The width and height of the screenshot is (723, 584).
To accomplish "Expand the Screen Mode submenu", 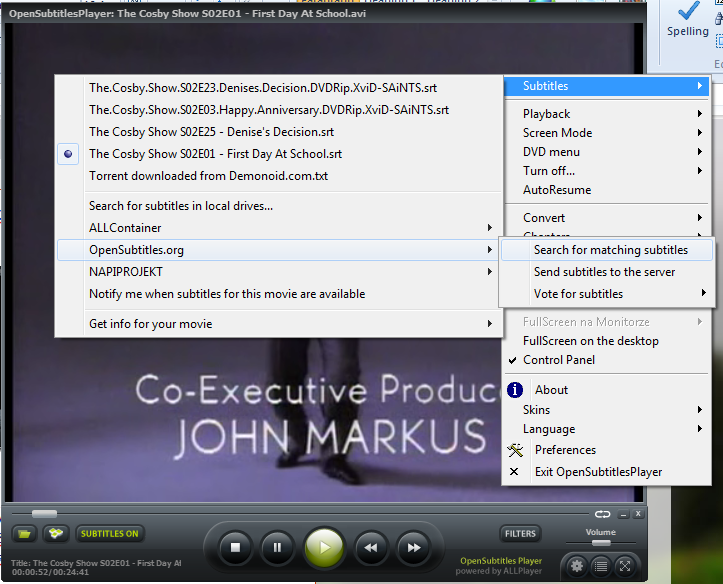I will [x=606, y=133].
